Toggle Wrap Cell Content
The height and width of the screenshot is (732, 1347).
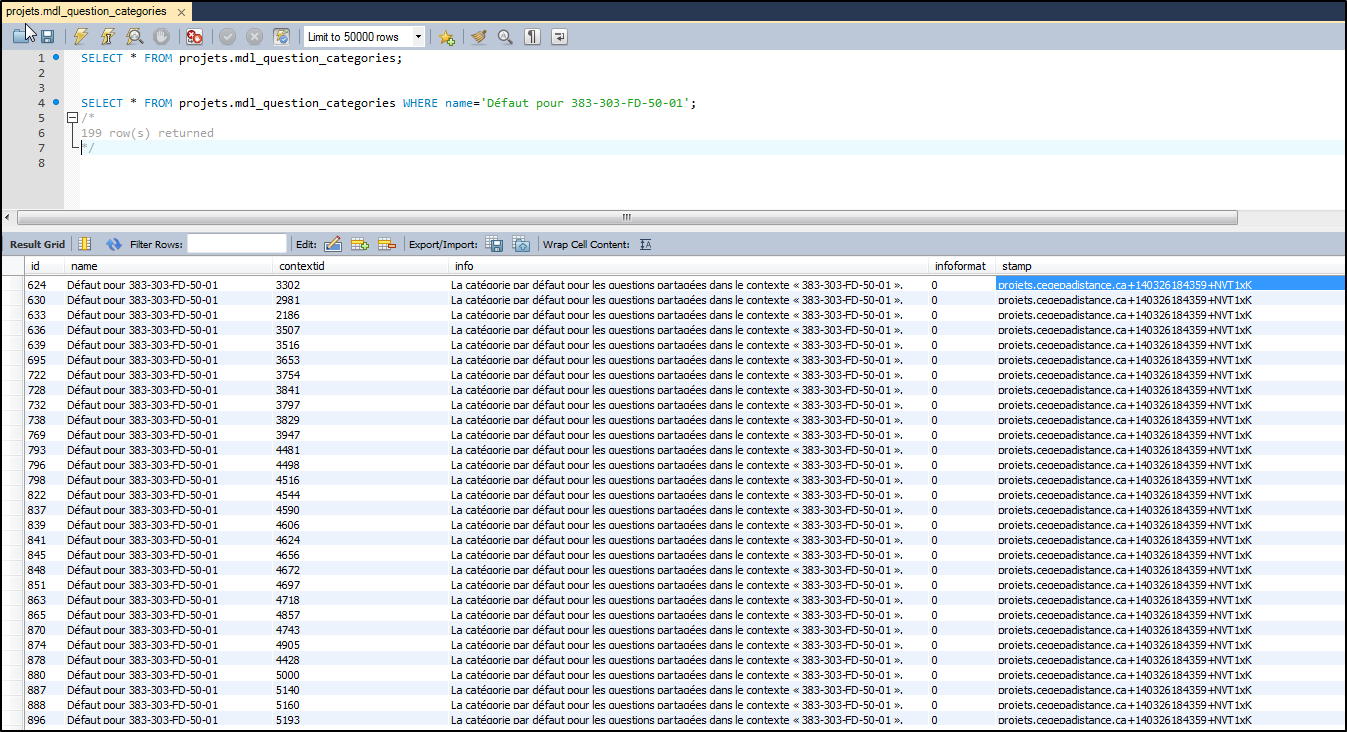[x=645, y=244]
